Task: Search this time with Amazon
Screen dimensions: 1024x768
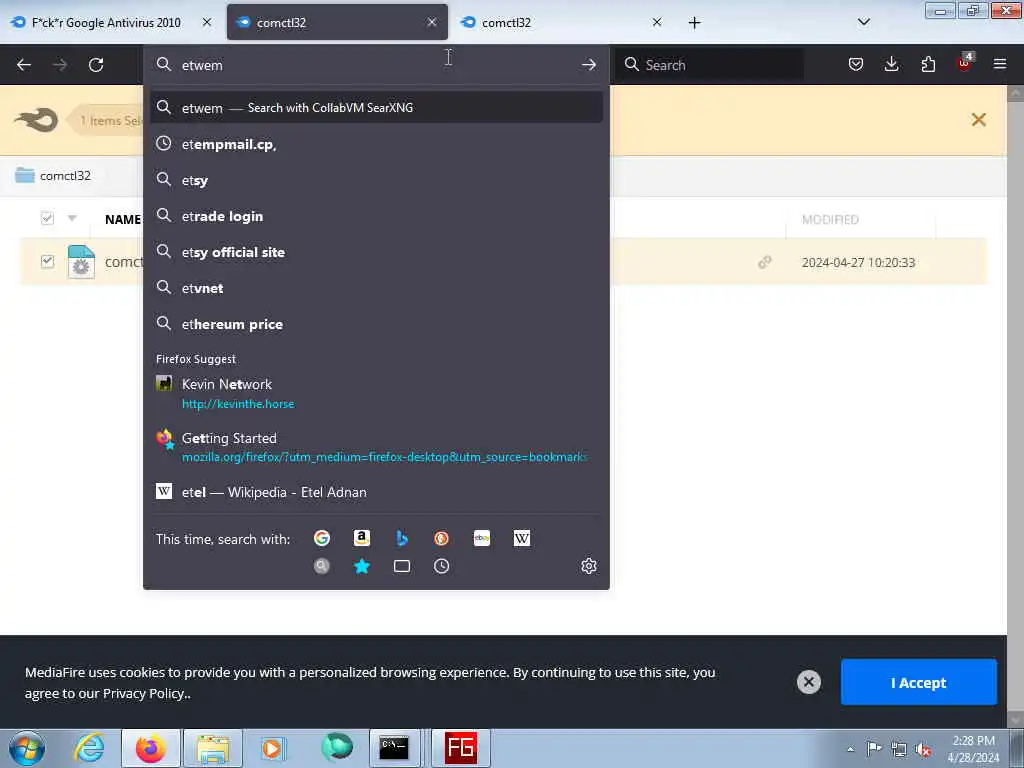Action: pyautogui.click(x=362, y=538)
